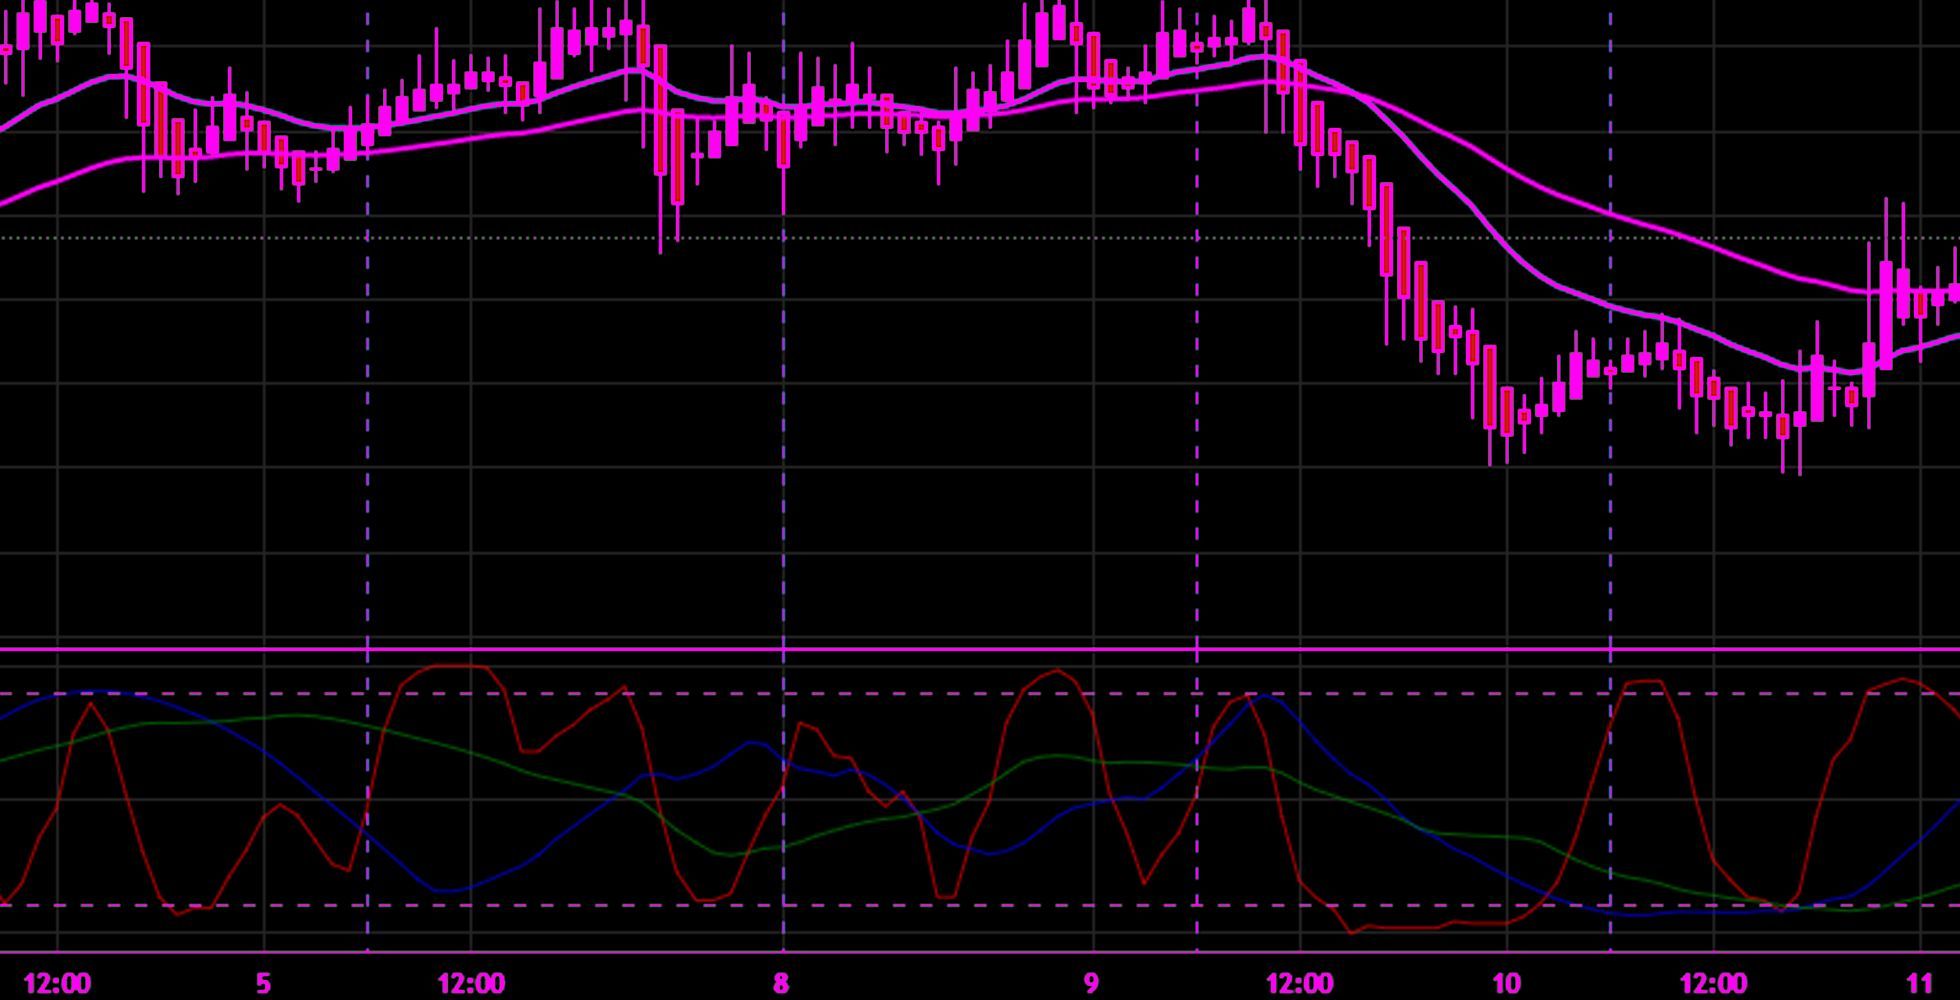Click the '12:00' label between dates 9 and 10

1299,984
